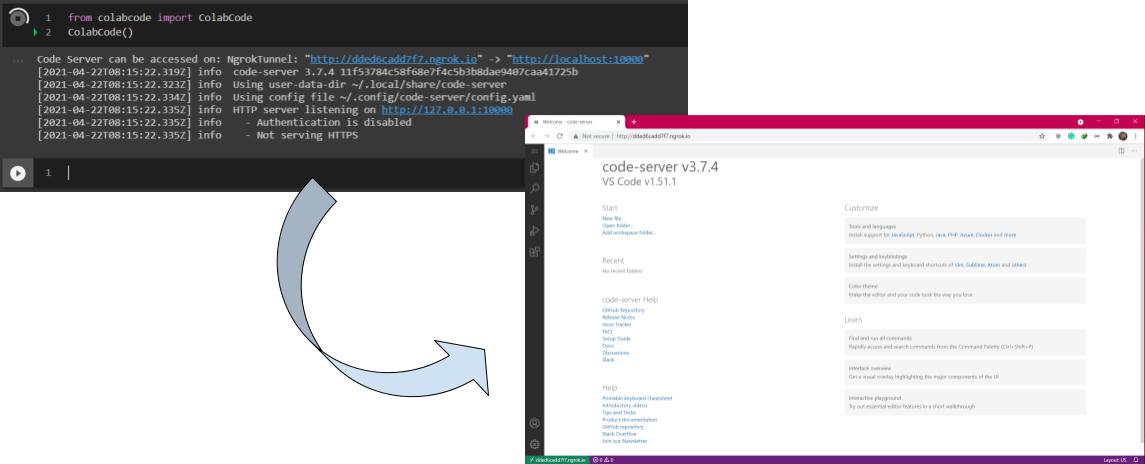This screenshot has height=464, width=1145.
Task: Bookmark this page with star icon
Action: point(1042,136)
